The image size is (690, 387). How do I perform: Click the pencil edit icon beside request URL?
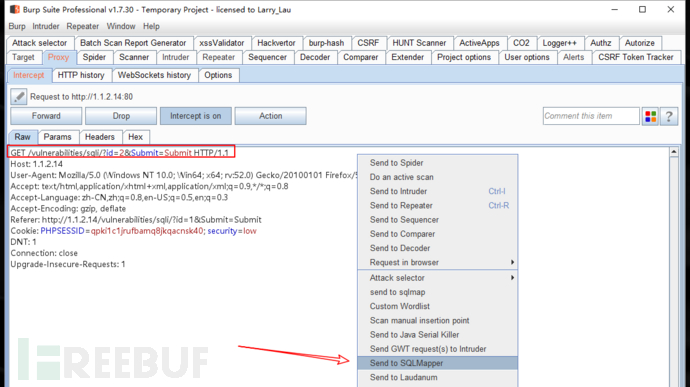18,96
